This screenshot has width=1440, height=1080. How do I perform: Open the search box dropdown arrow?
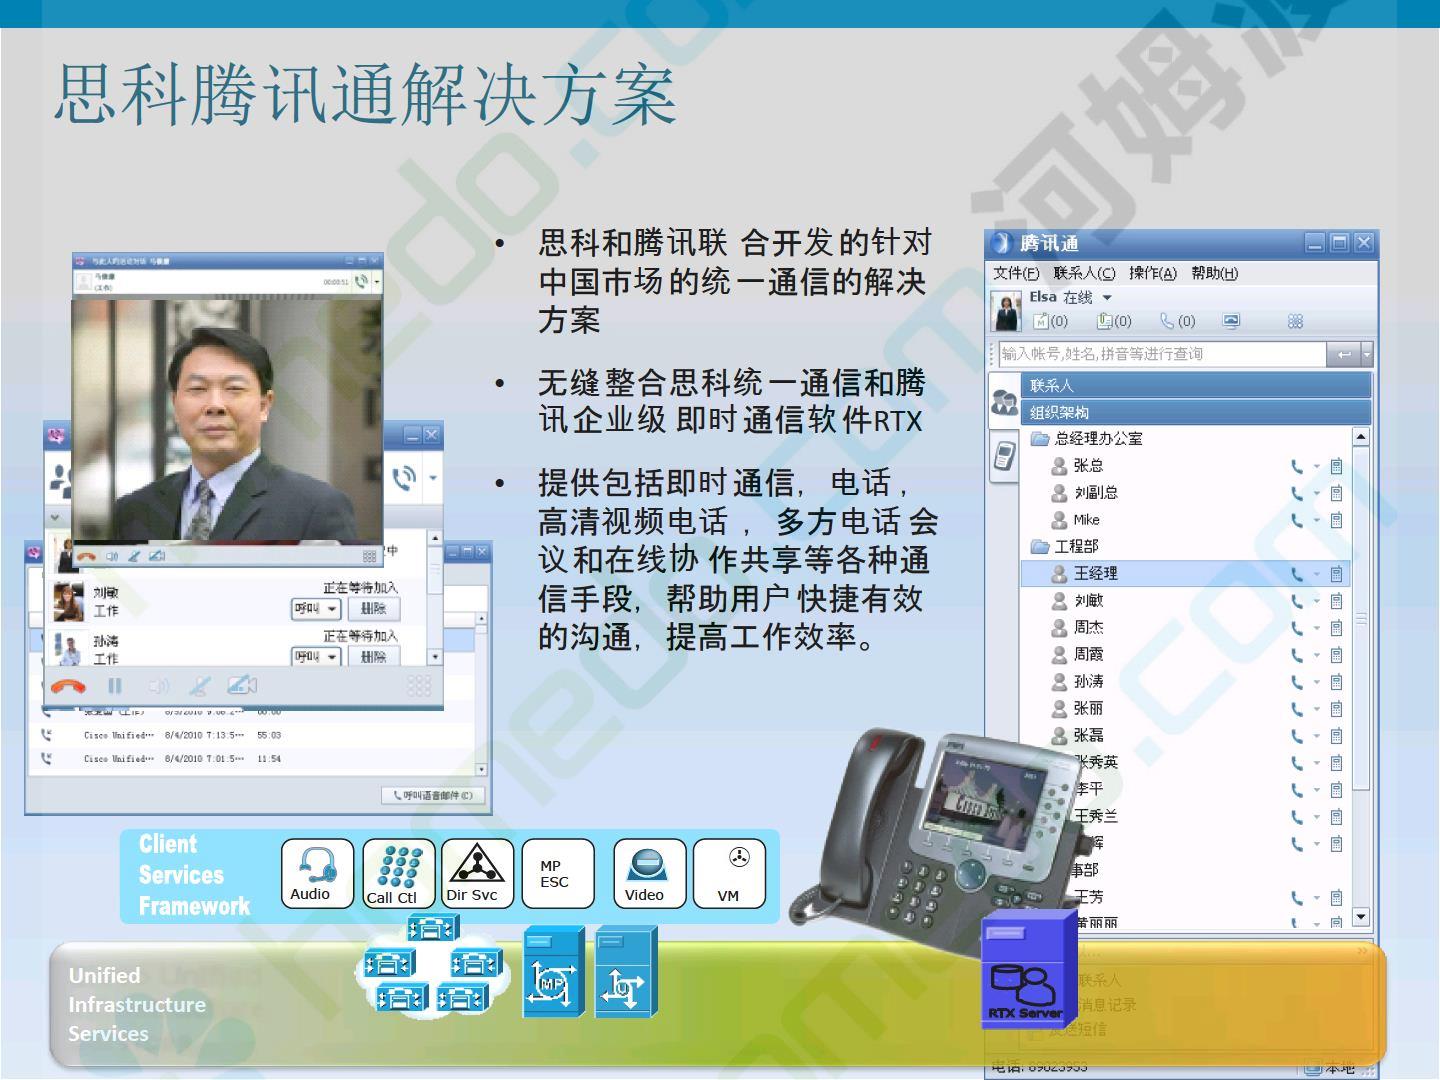(x=1367, y=354)
